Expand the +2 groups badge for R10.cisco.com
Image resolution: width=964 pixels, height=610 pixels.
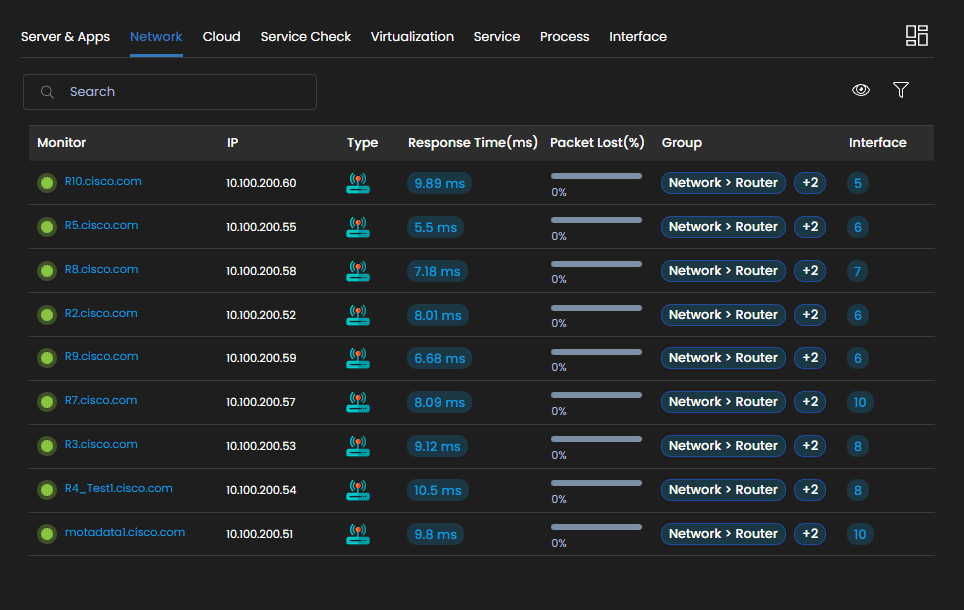(810, 183)
